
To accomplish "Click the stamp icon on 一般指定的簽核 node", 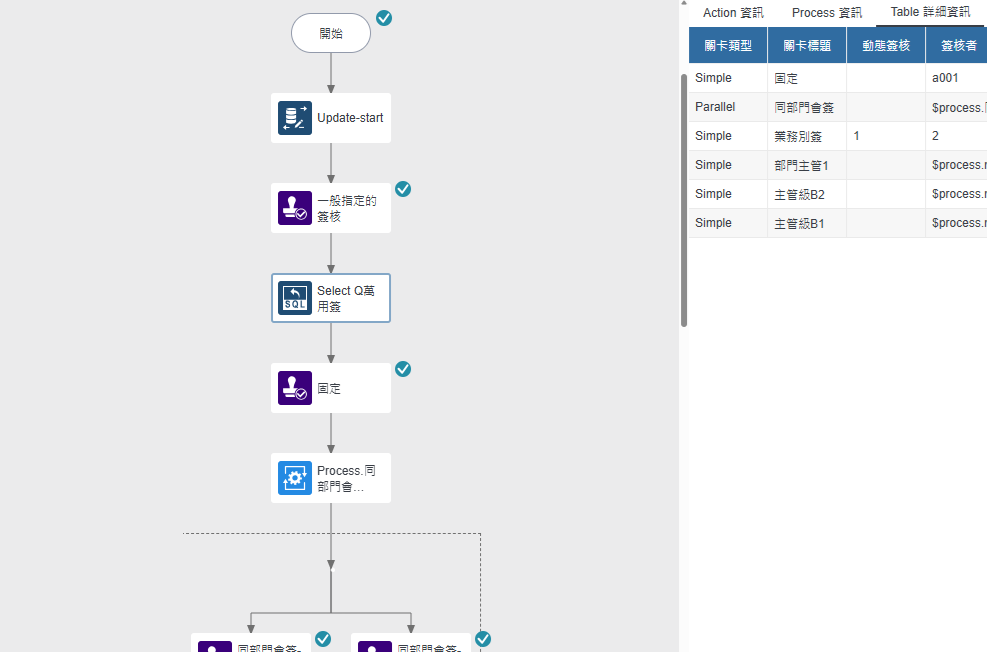I will pos(294,208).
